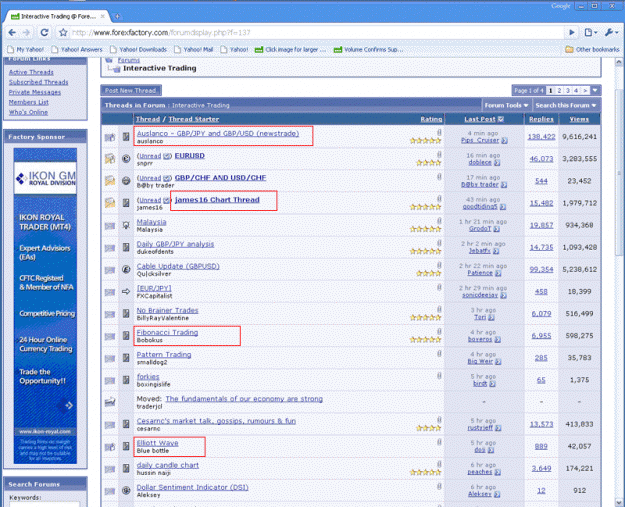Bookmark page with the star icon
Screen dimensions: 625x507
63,33
